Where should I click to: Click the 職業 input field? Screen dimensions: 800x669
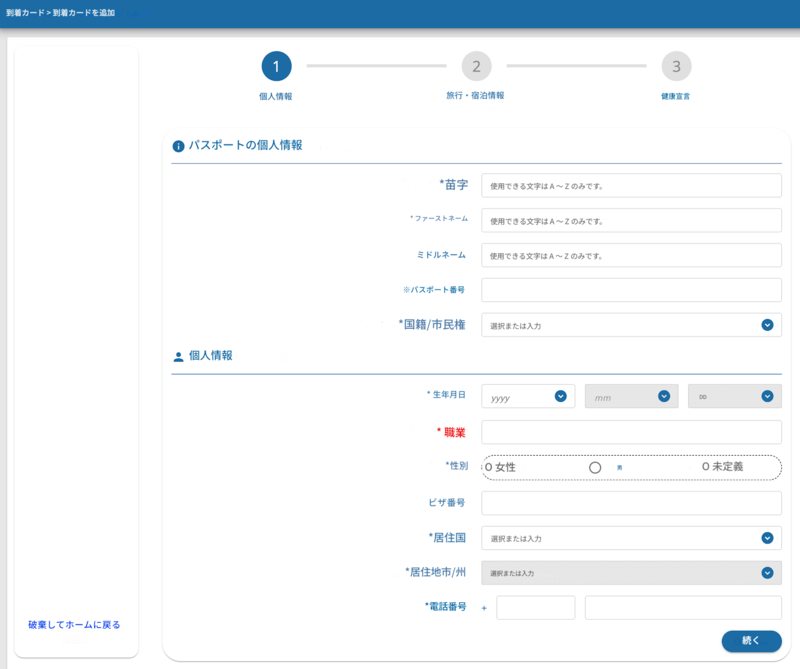click(631, 432)
